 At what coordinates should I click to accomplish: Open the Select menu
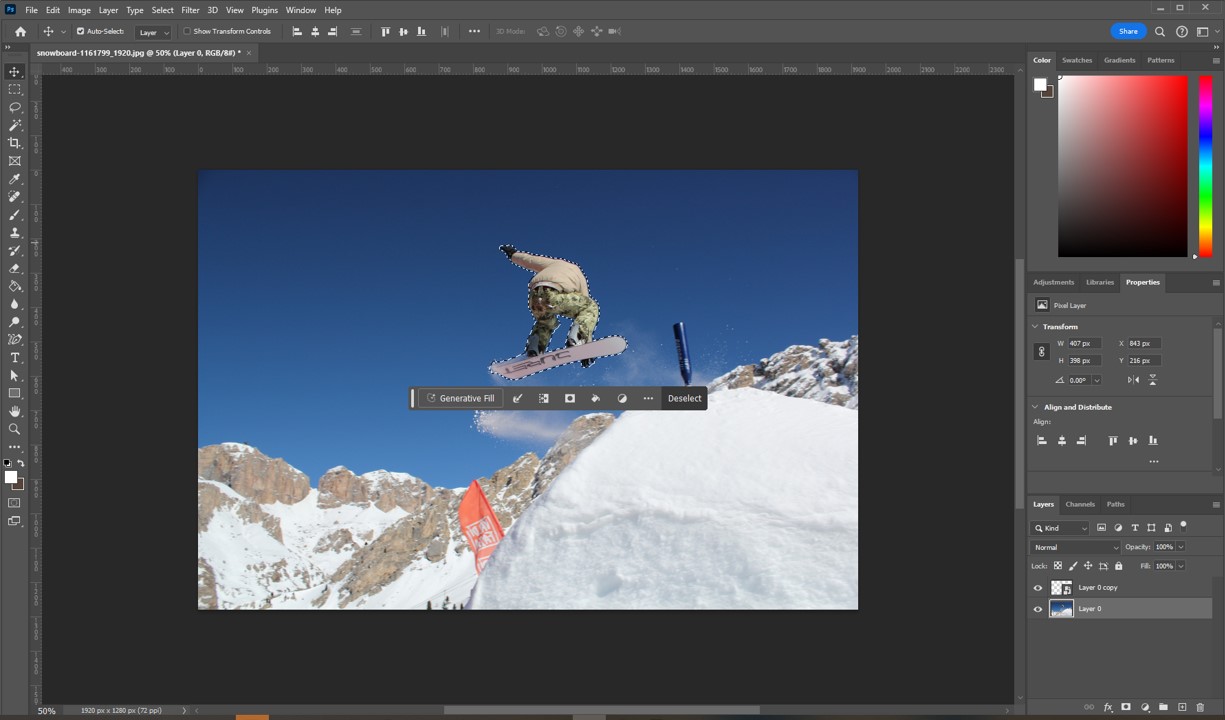click(x=163, y=10)
